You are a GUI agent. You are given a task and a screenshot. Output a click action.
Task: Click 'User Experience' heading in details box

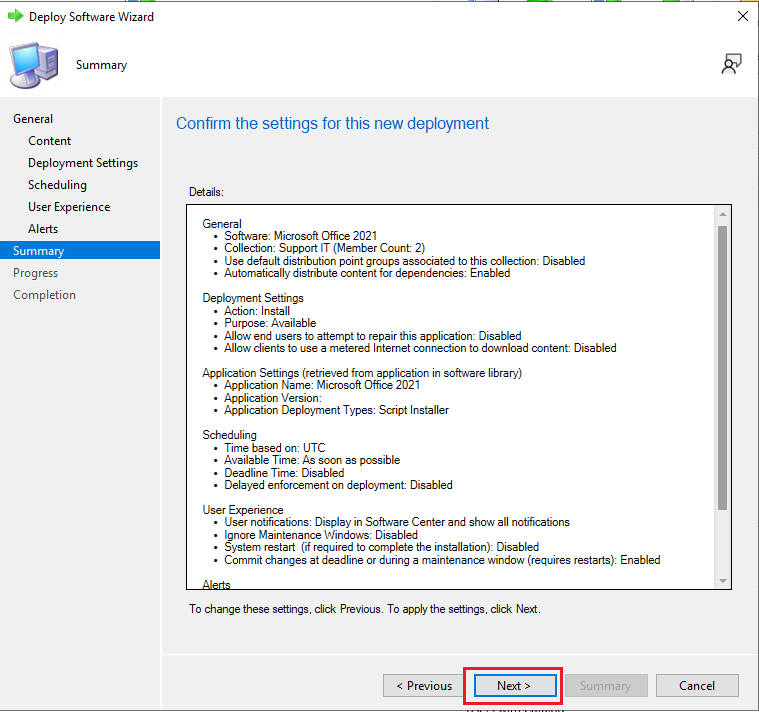pos(243,510)
